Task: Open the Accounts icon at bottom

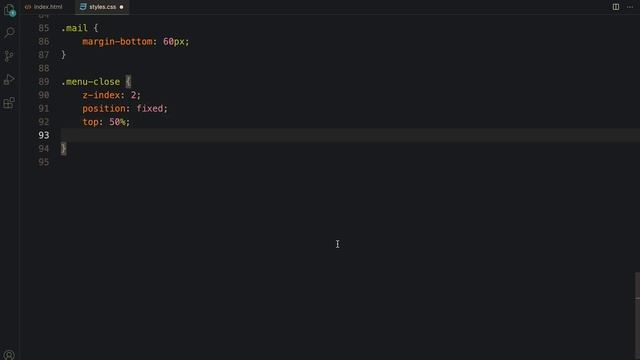Action: (x=9, y=355)
